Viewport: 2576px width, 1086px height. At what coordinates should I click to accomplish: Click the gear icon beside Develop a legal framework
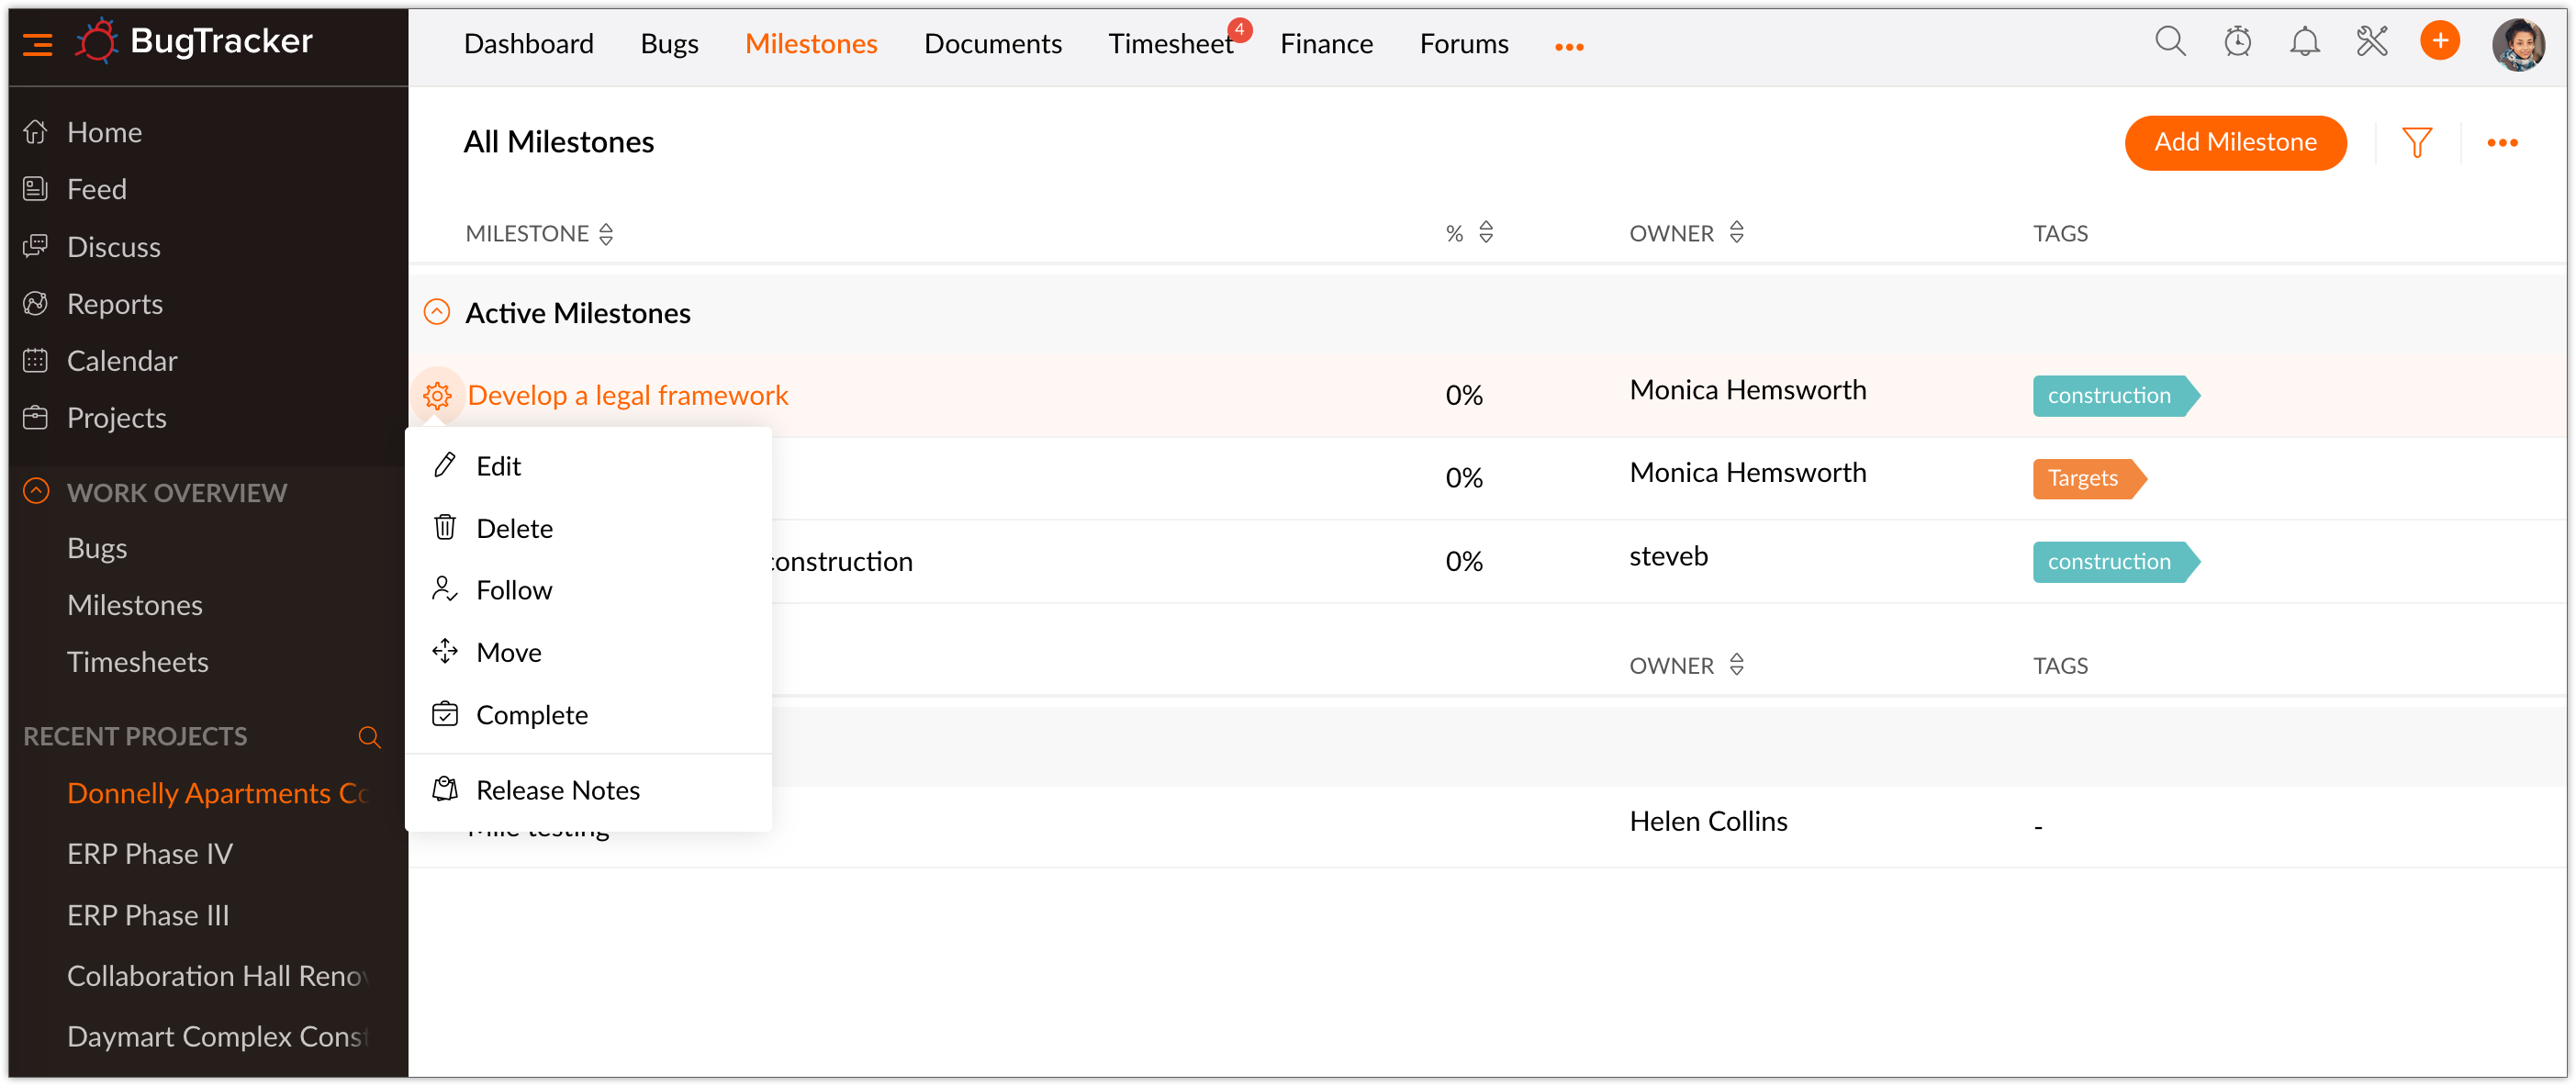point(437,396)
